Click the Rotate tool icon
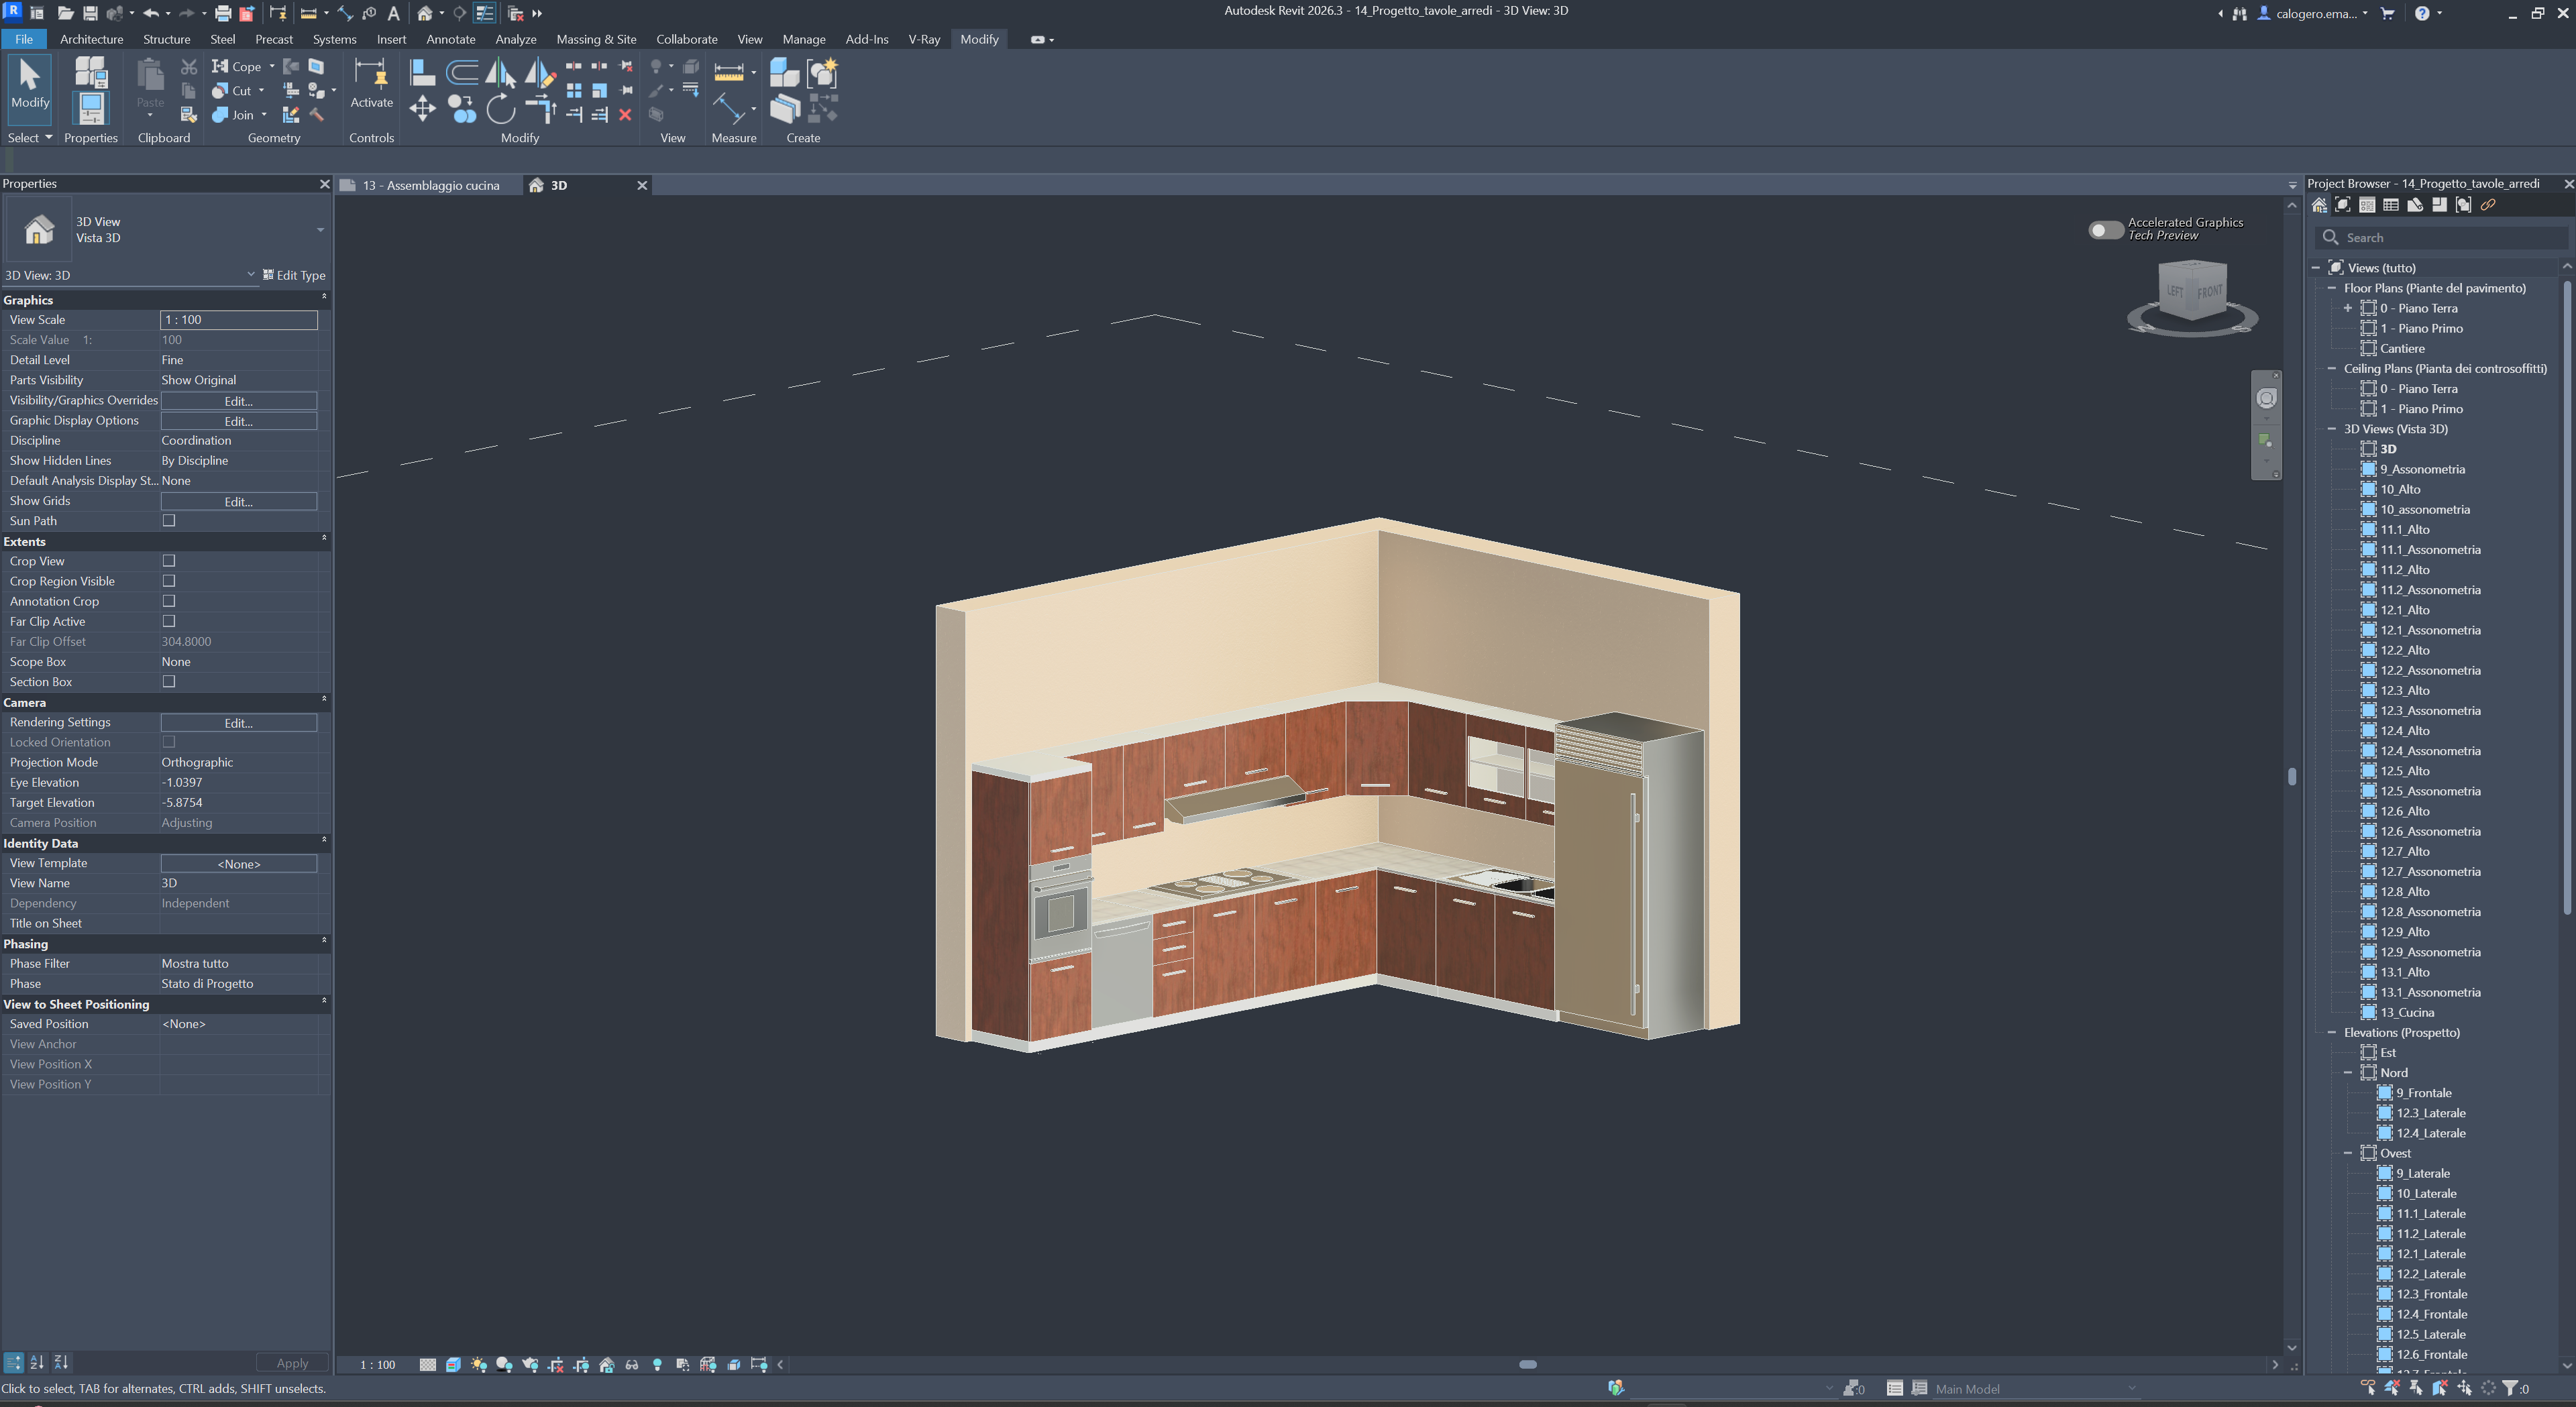 click(500, 109)
